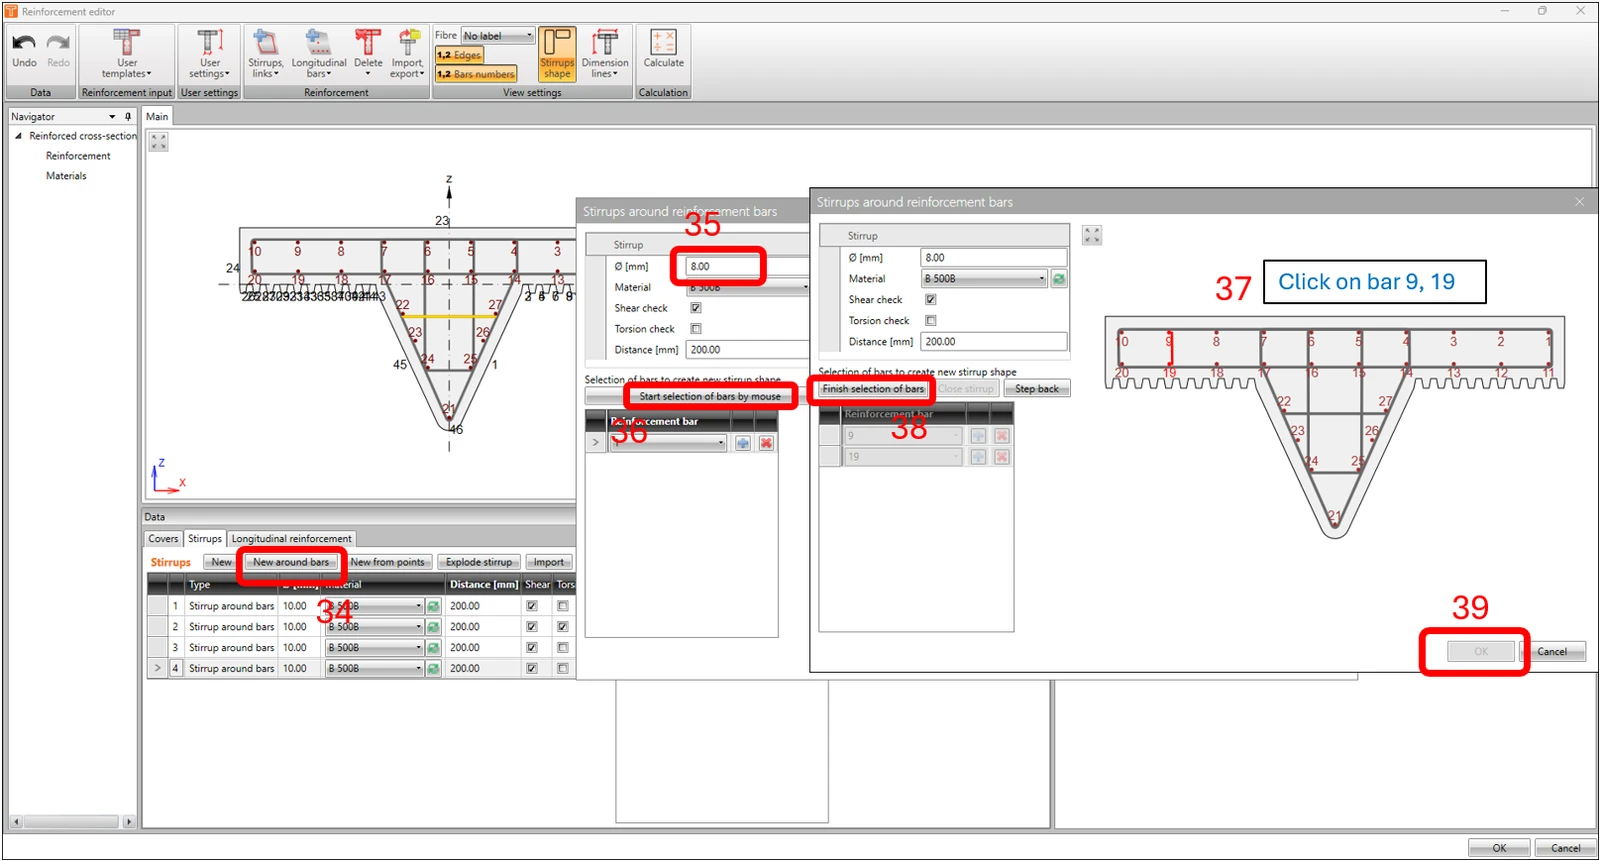
Task: Delete bar 9 from the selection list
Action: click(x=1001, y=436)
